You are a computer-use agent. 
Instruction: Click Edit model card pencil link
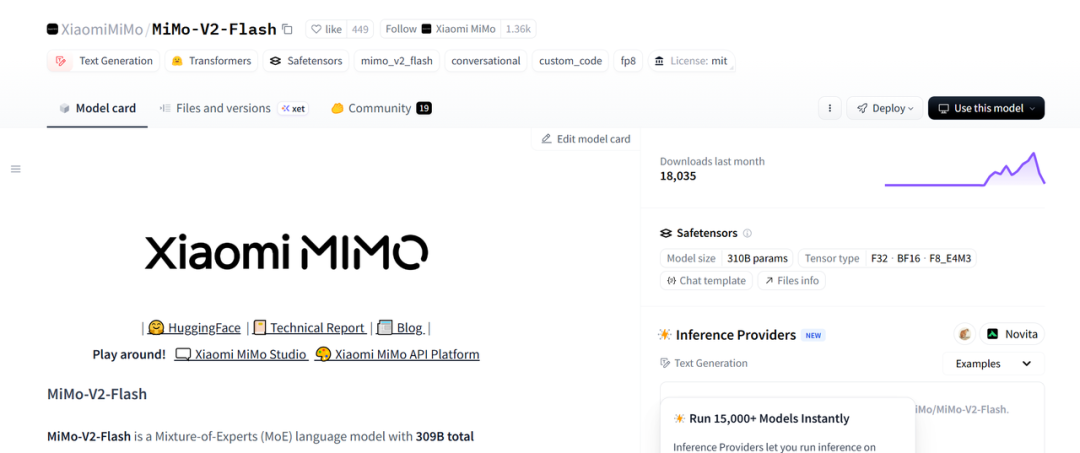pyautogui.click(x=586, y=139)
